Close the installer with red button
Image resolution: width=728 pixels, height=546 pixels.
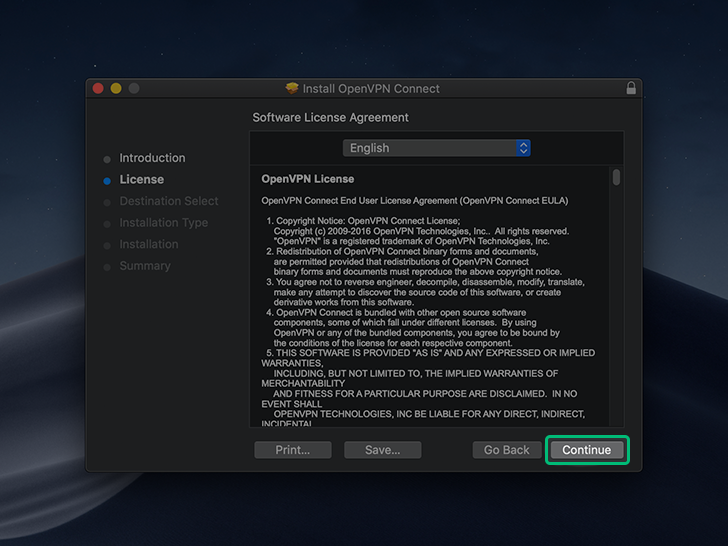click(x=98, y=88)
